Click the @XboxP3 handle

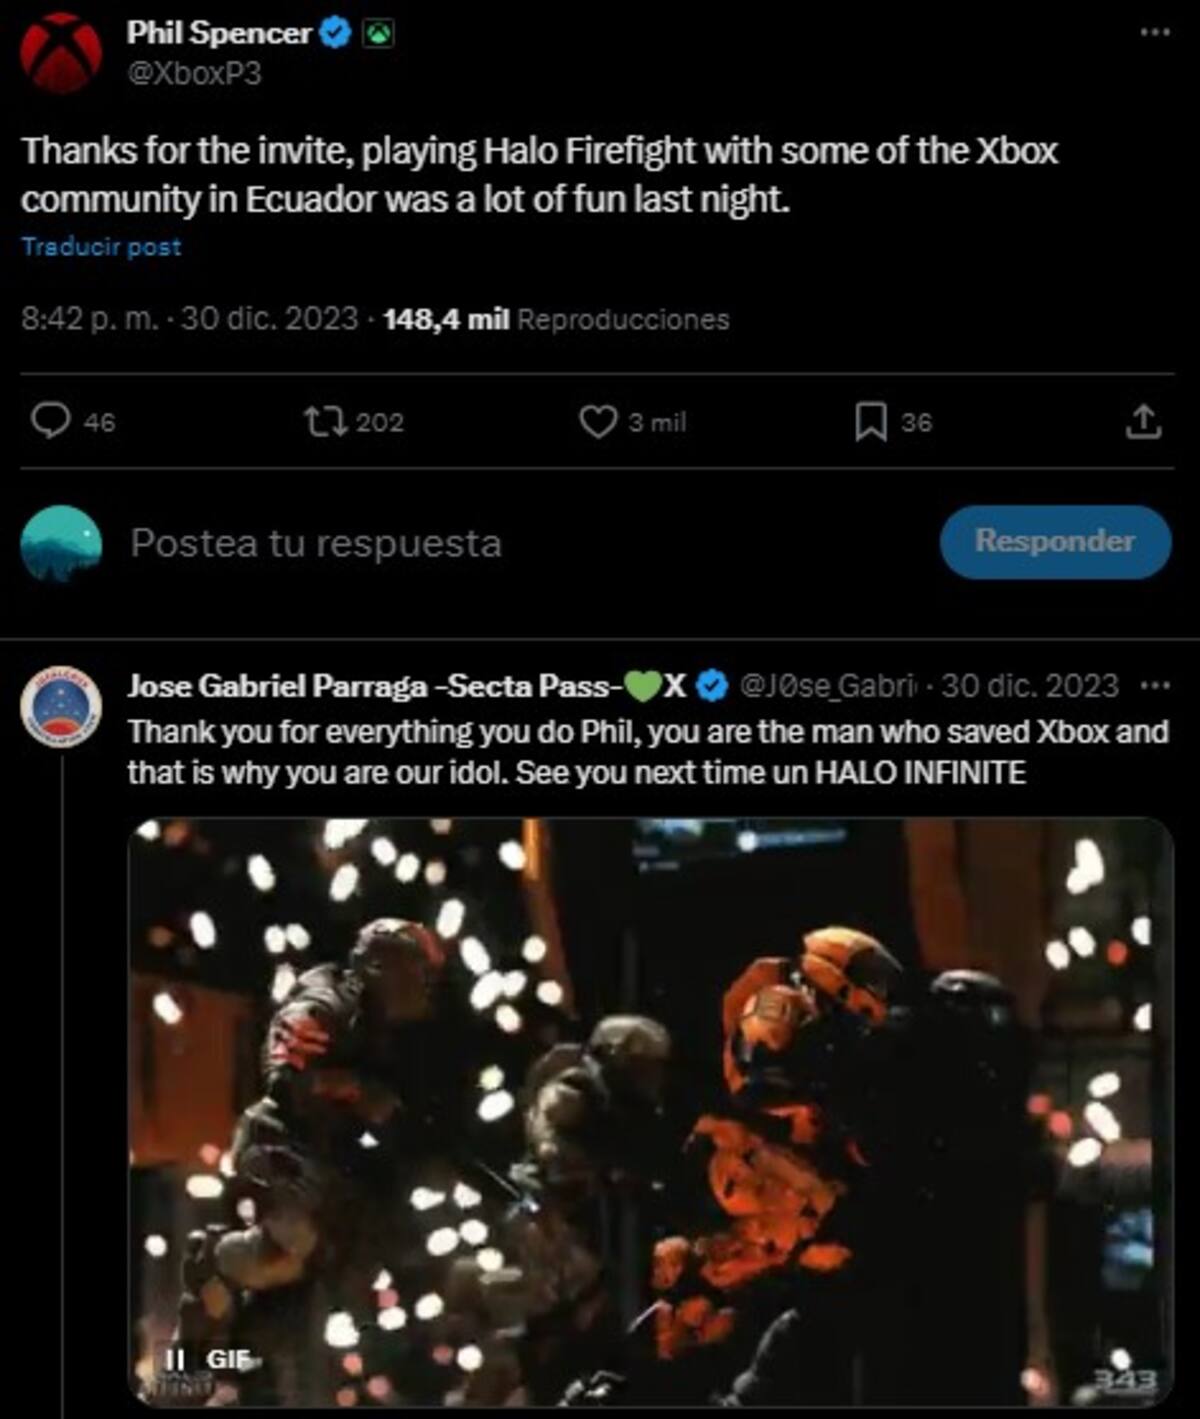coord(194,74)
